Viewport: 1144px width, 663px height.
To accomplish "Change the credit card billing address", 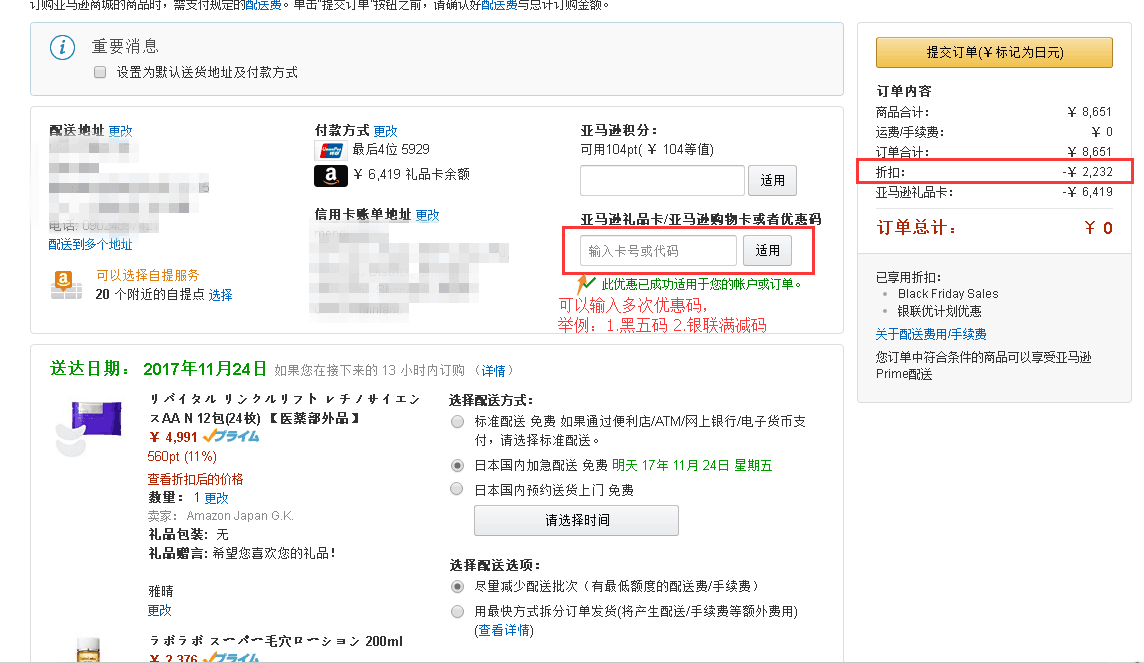I will [428, 215].
